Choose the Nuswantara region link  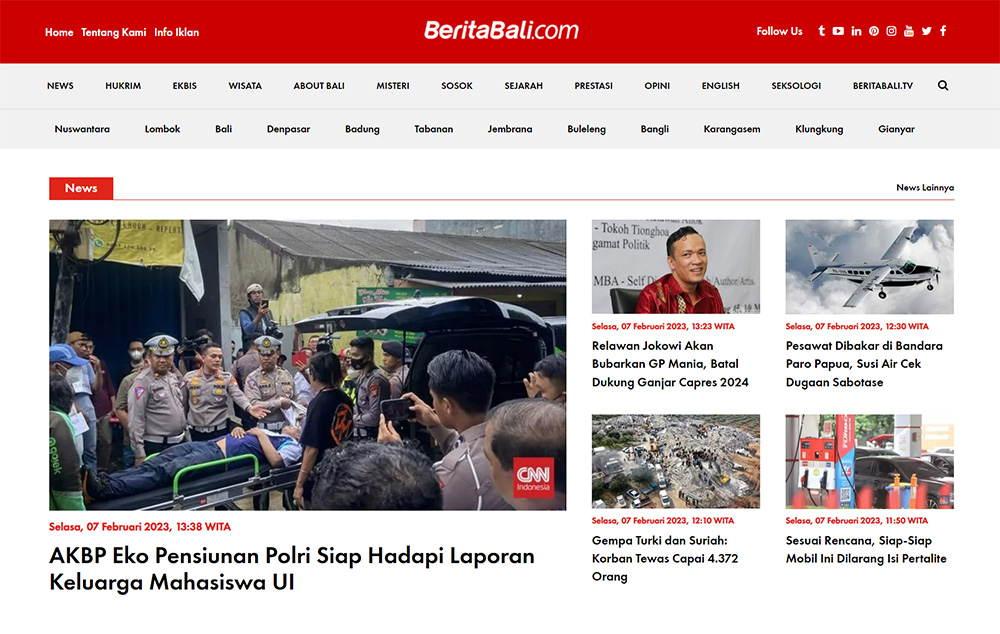[82, 129]
